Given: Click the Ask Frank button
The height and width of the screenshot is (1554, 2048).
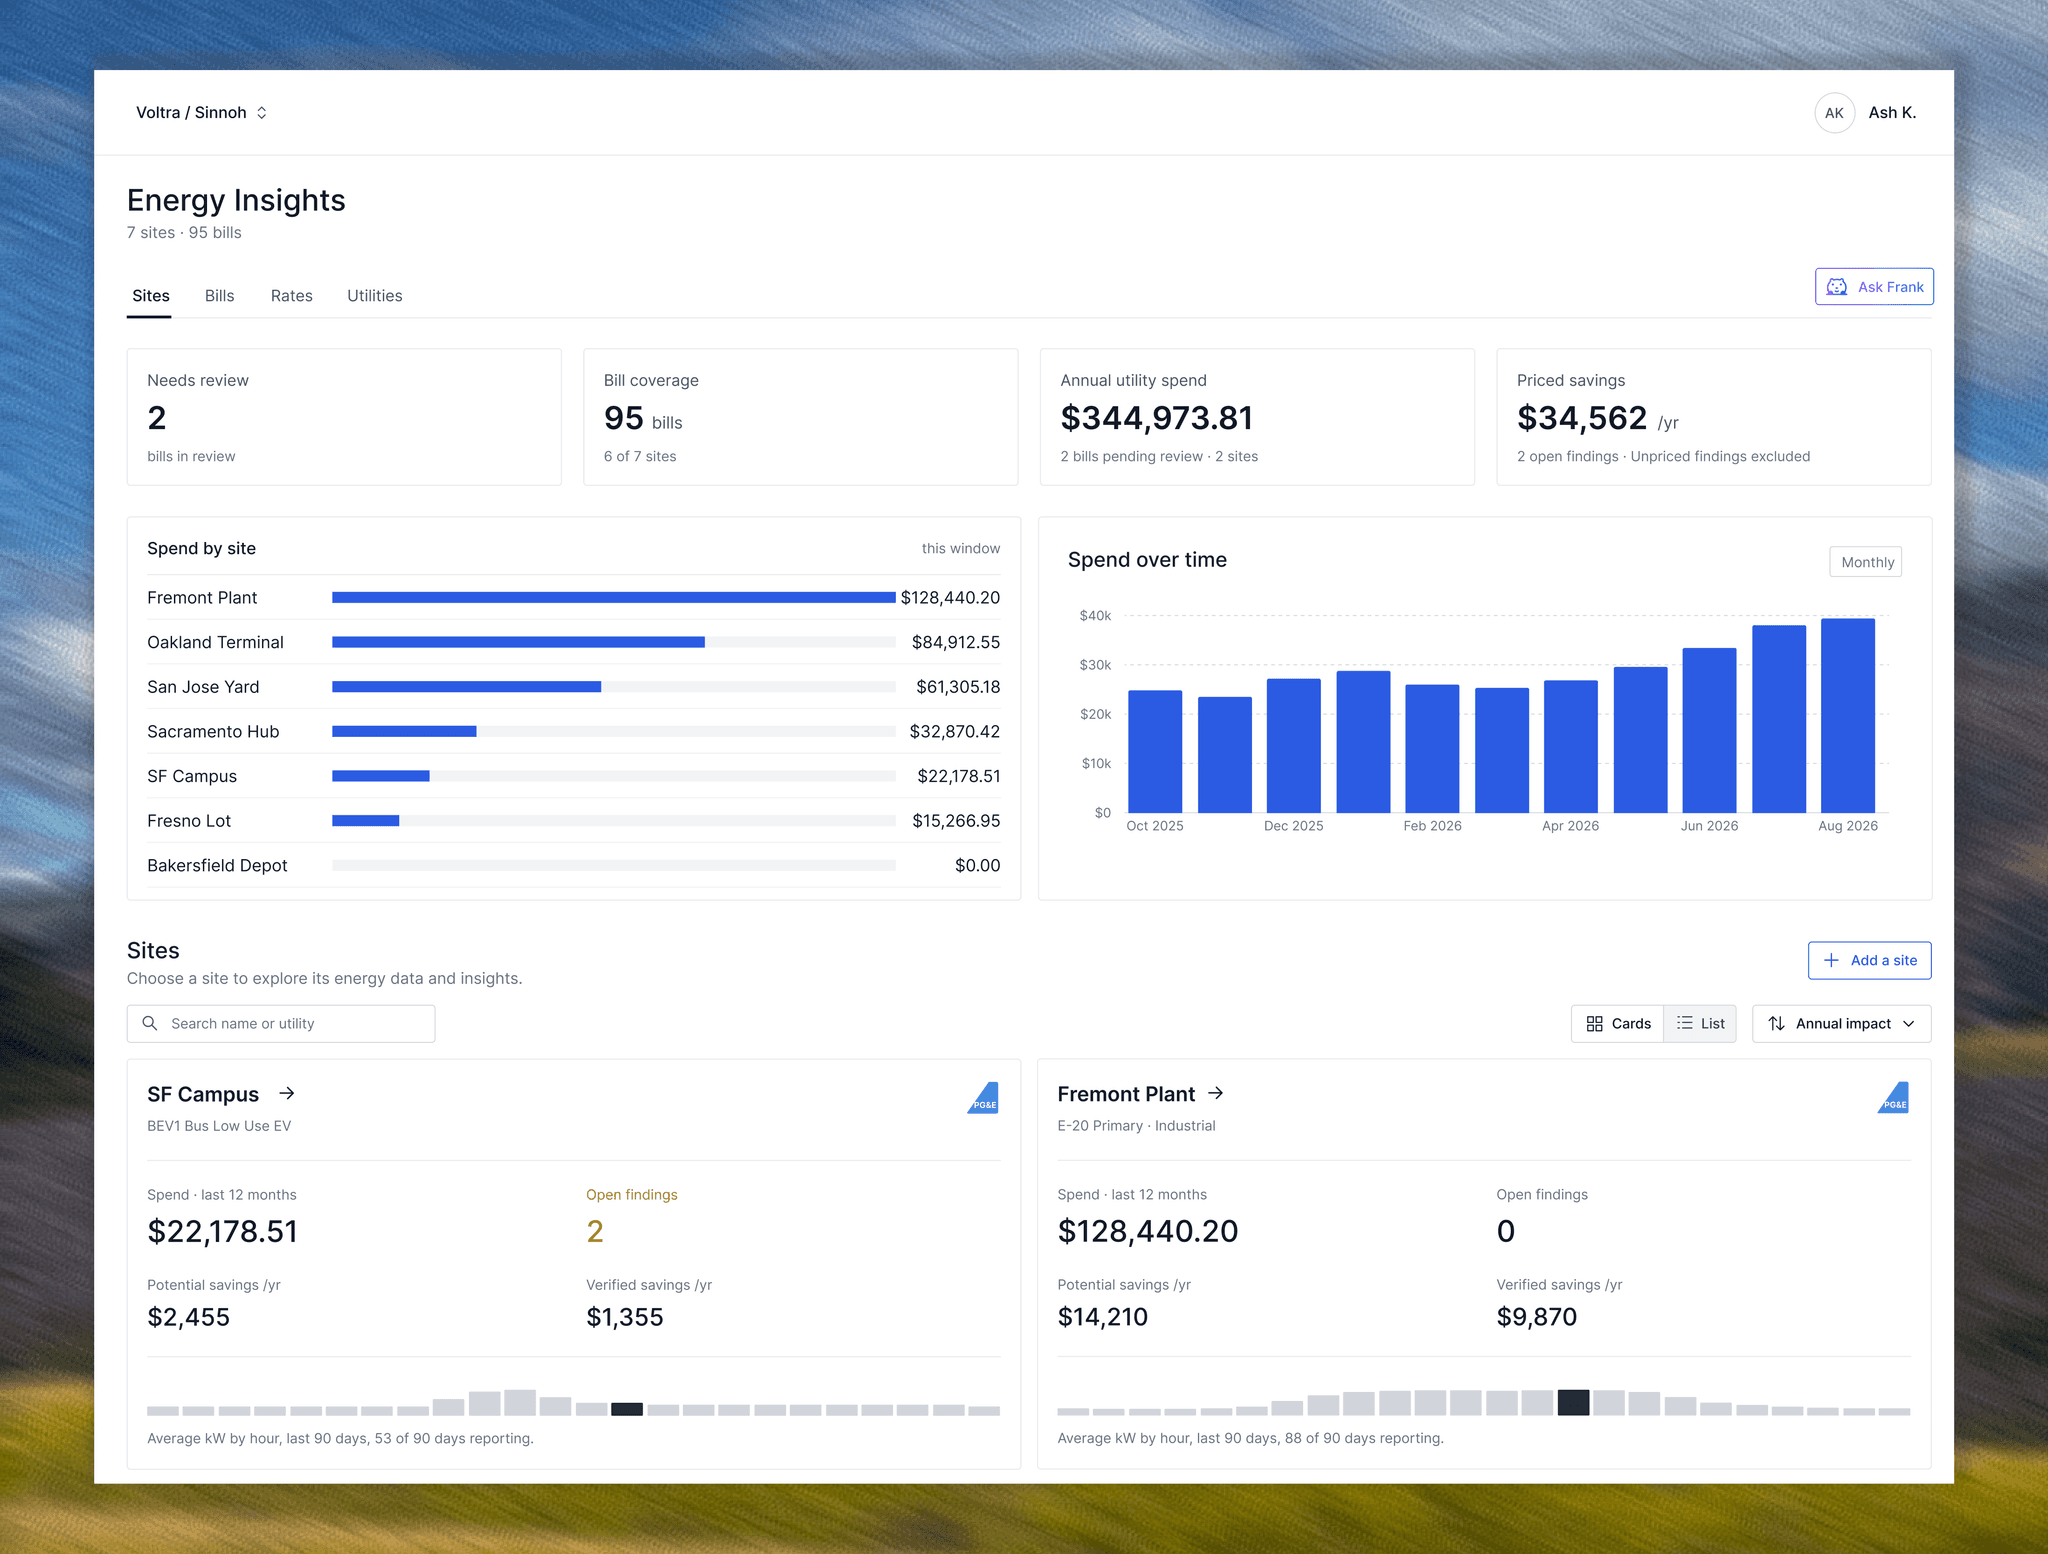Looking at the screenshot, I should click(x=1874, y=287).
